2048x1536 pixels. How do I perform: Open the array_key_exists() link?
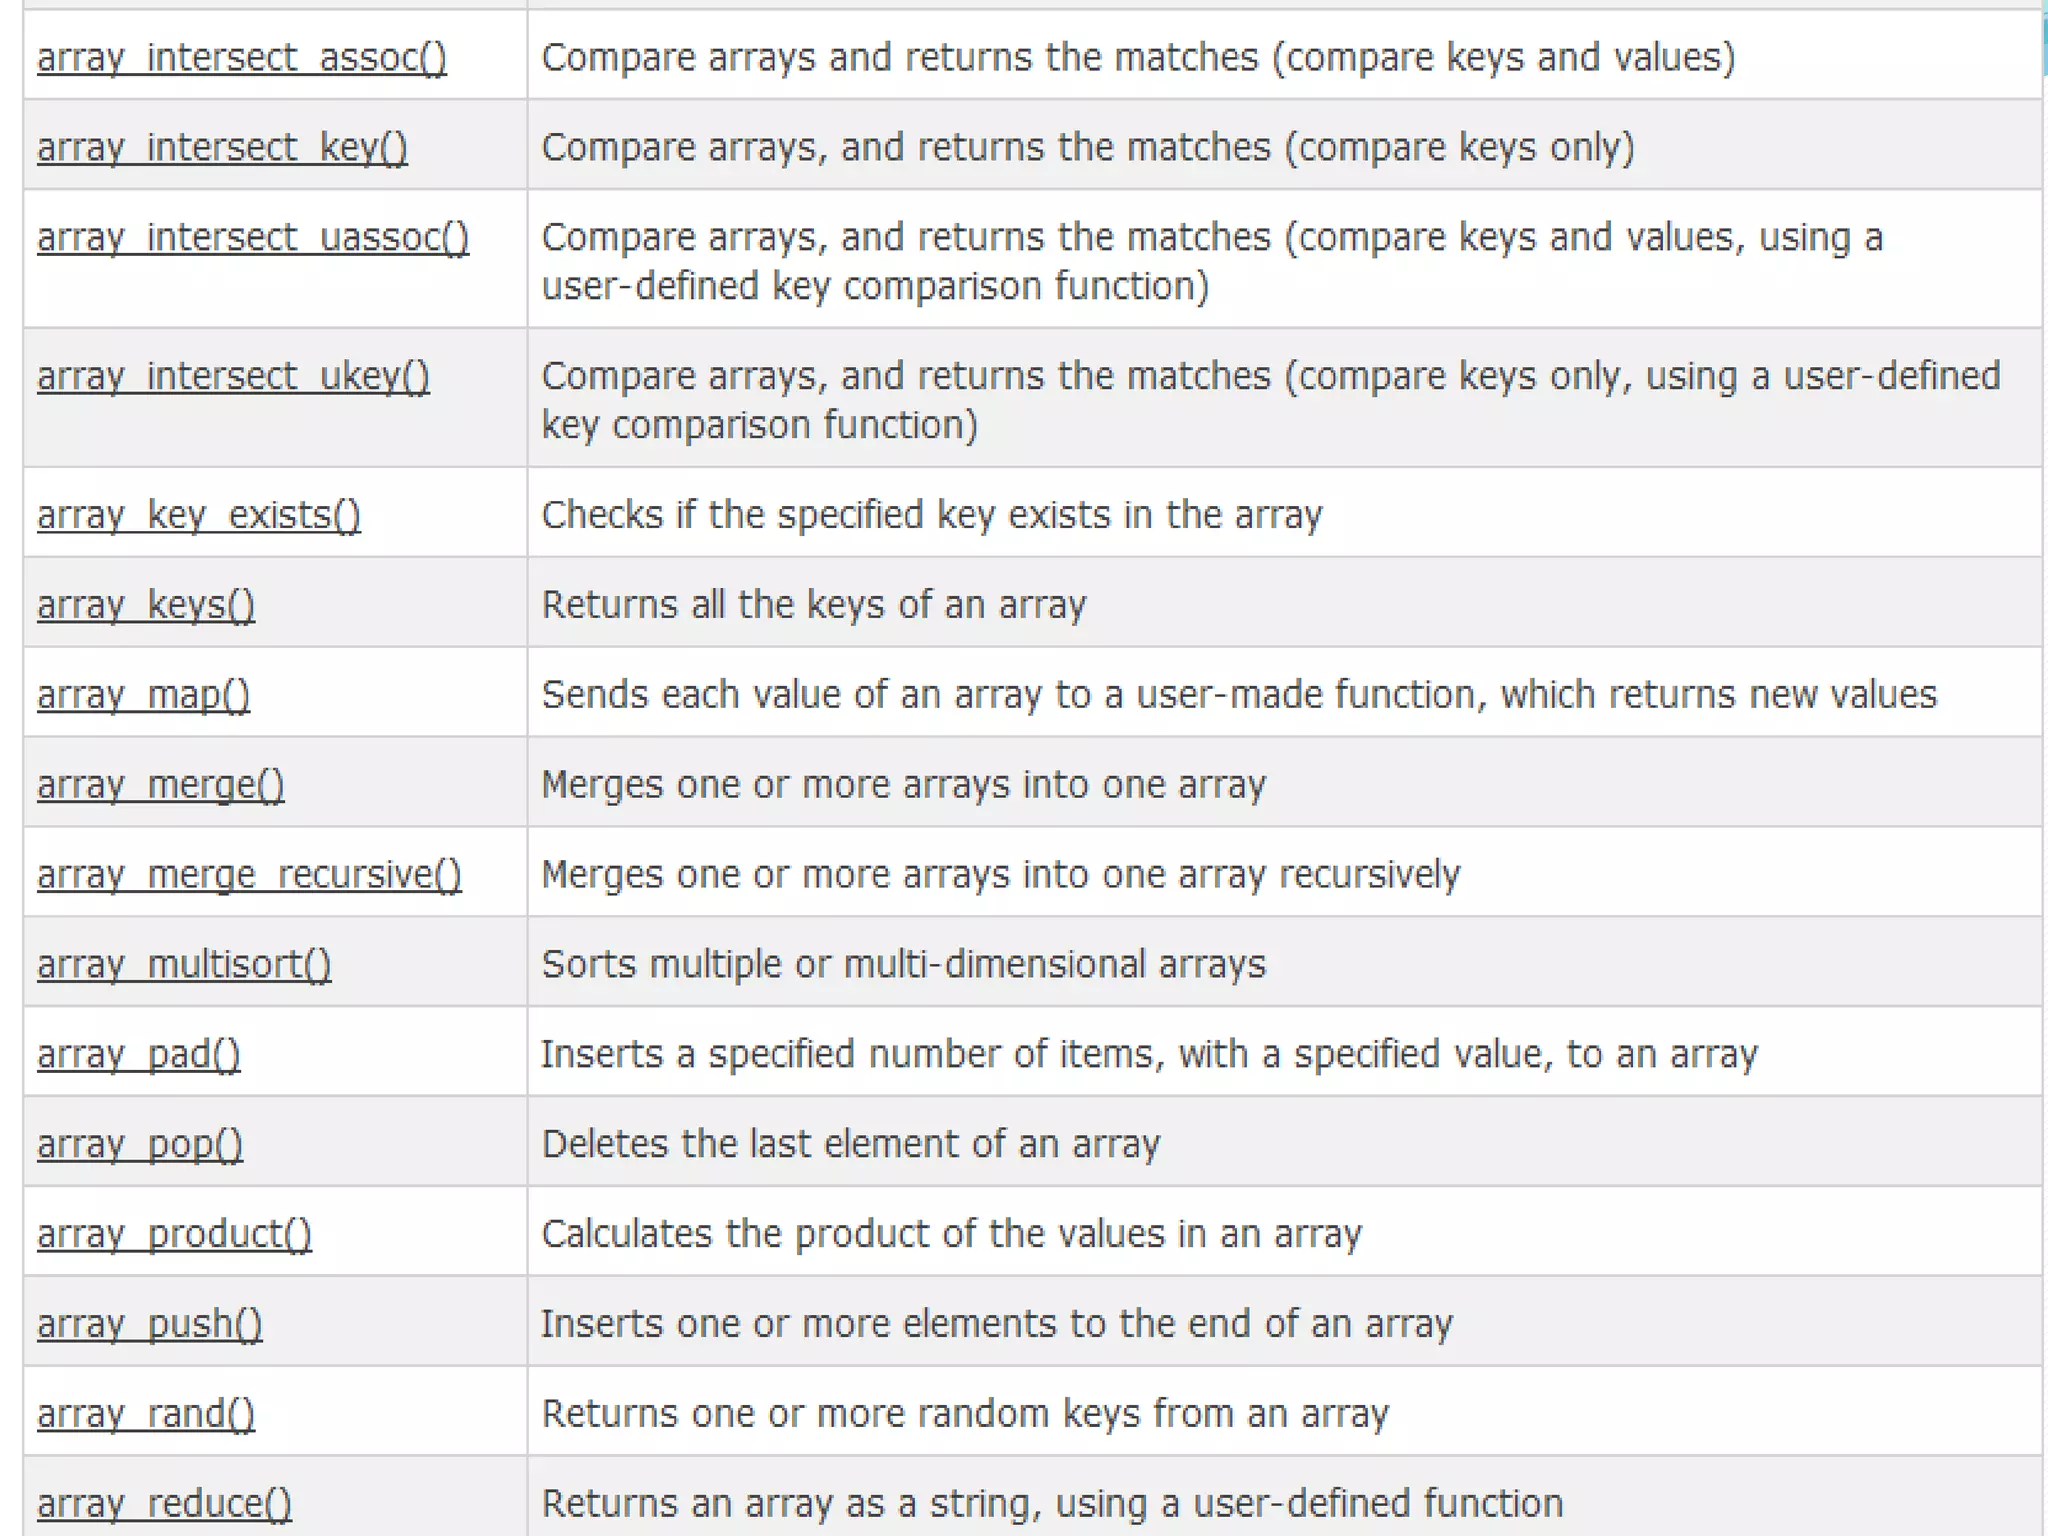pos(198,515)
